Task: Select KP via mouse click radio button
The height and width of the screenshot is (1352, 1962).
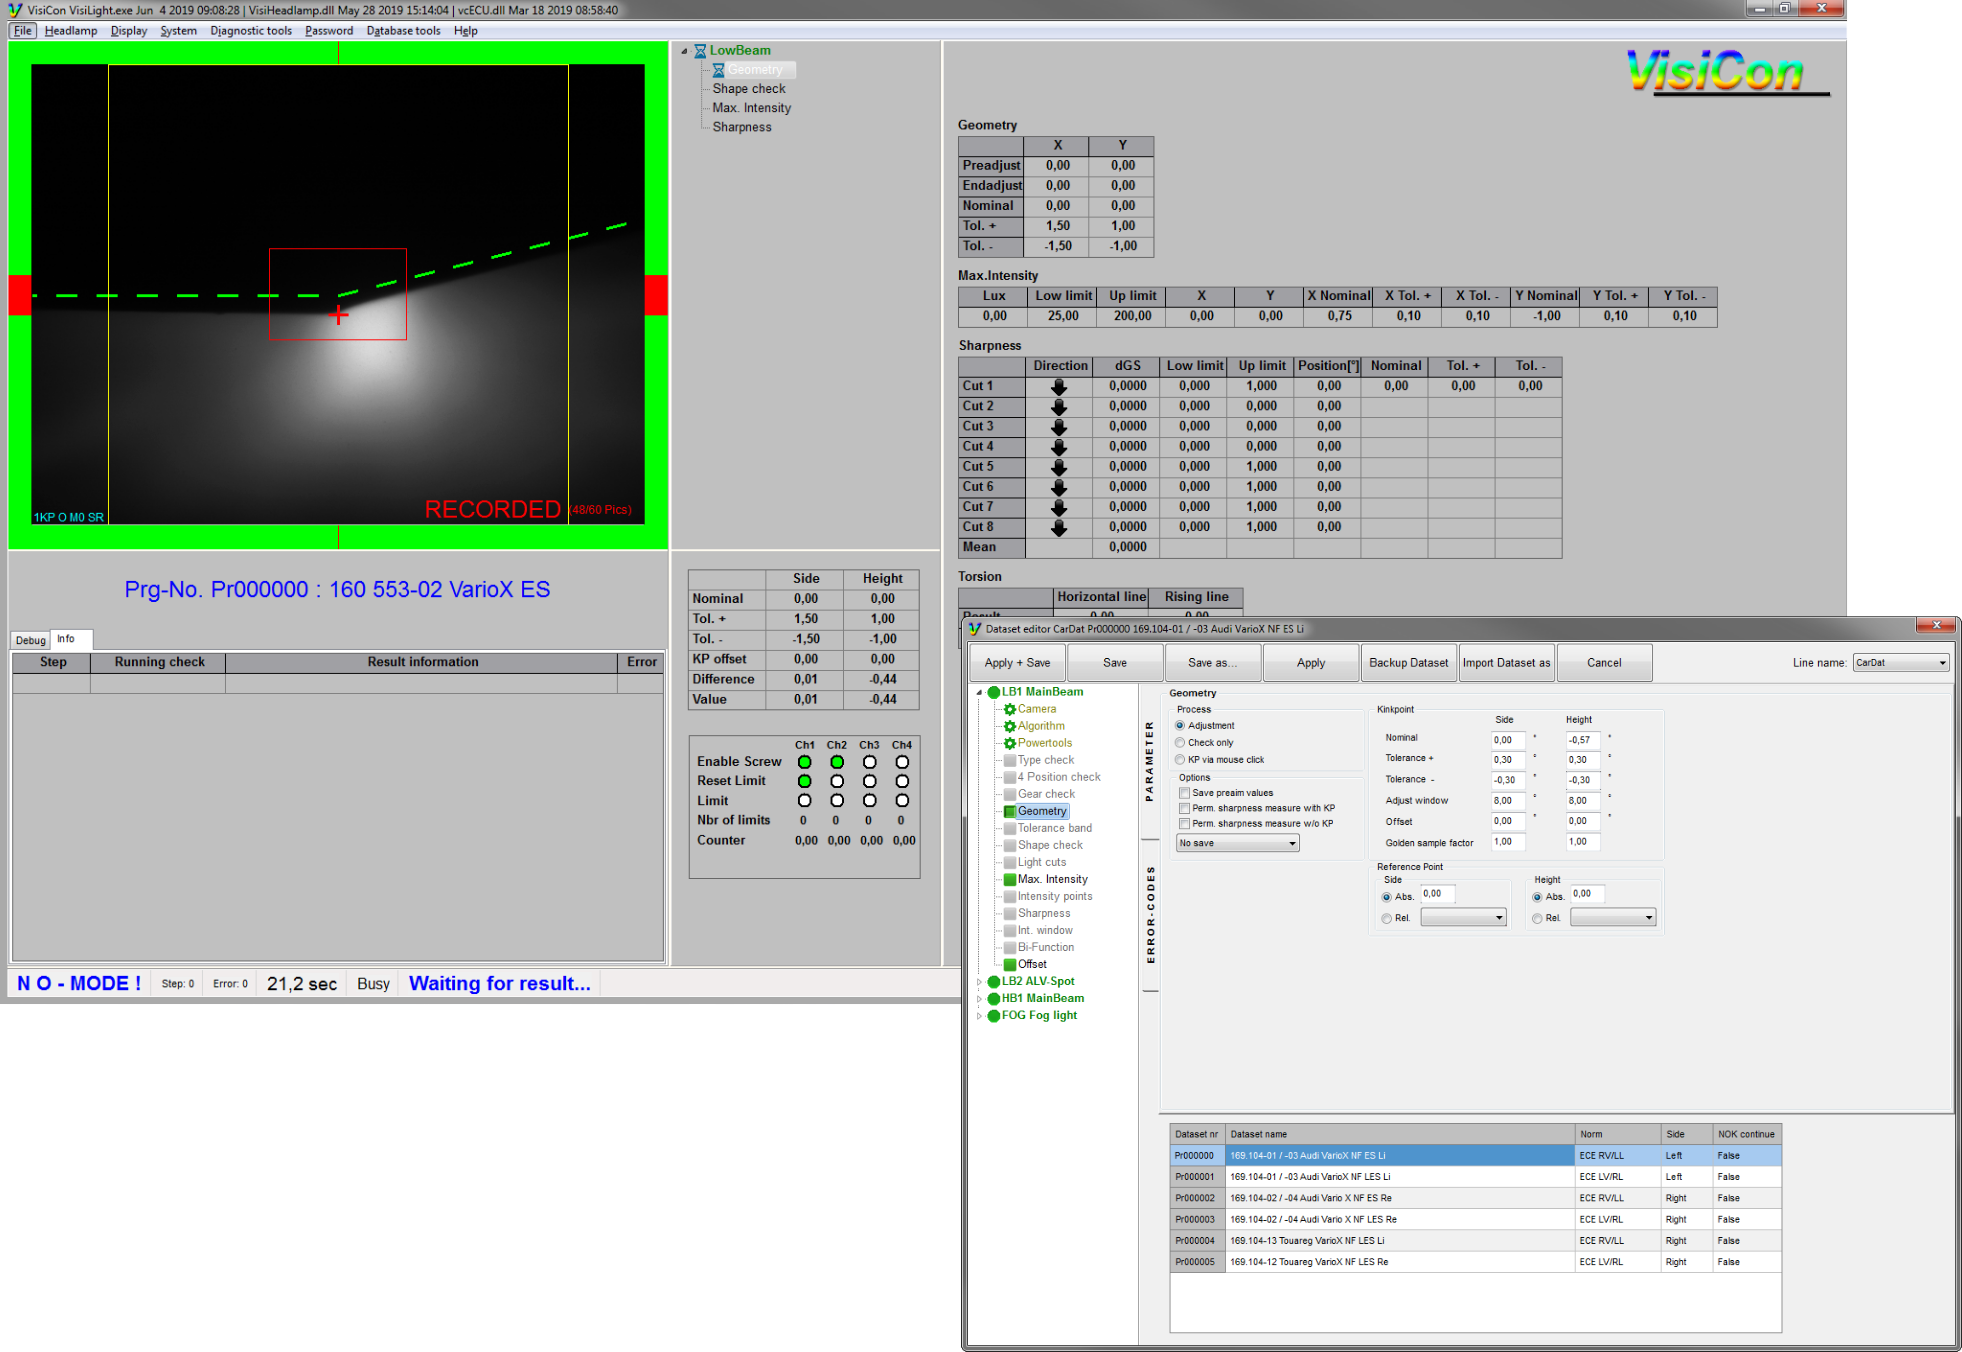Action: 1180,760
